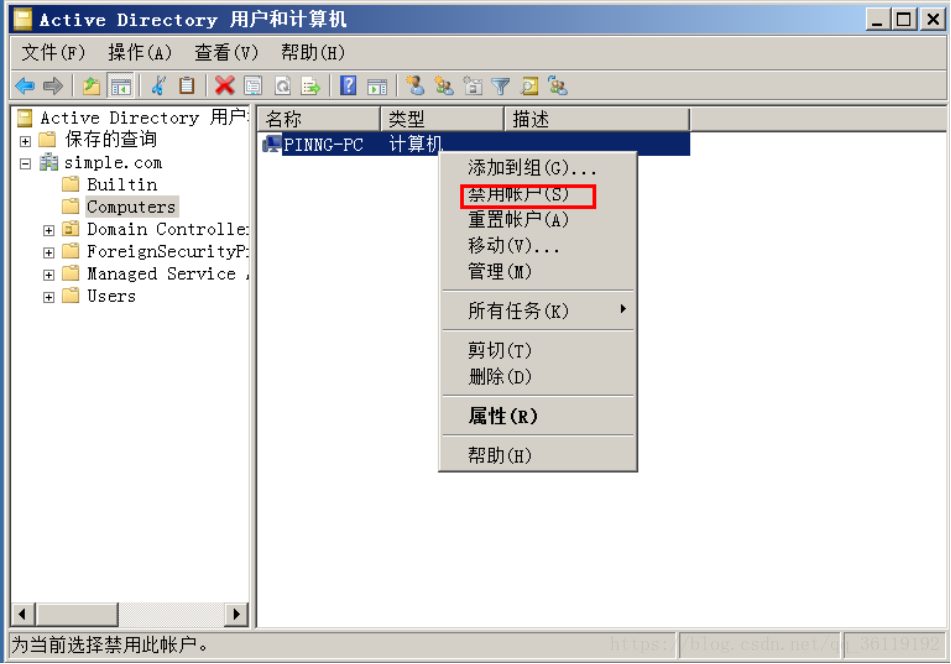Choose 移动(V)... in context menu

[x=537, y=246]
